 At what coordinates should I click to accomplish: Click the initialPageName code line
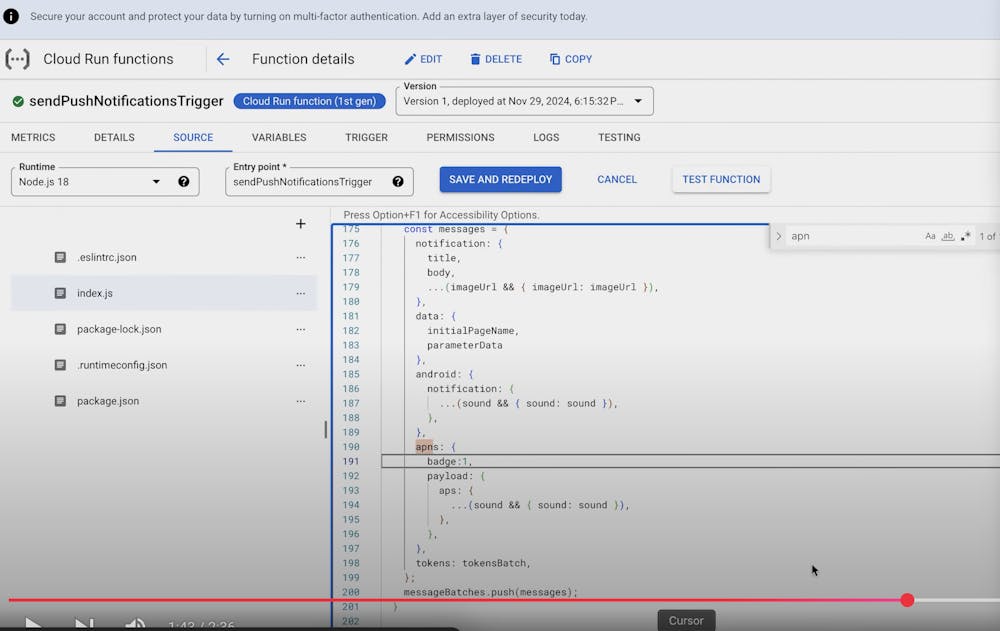click(473, 331)
